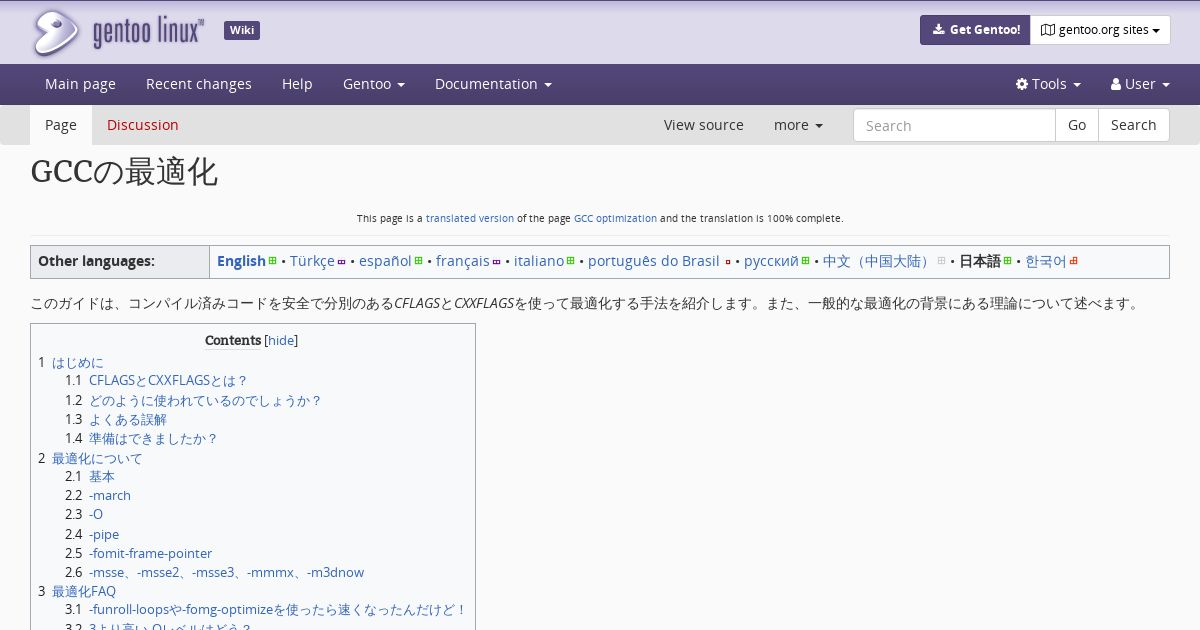
Task: Jump to 1.4 準備はできましたか？
Action: [x=153, y=438]
